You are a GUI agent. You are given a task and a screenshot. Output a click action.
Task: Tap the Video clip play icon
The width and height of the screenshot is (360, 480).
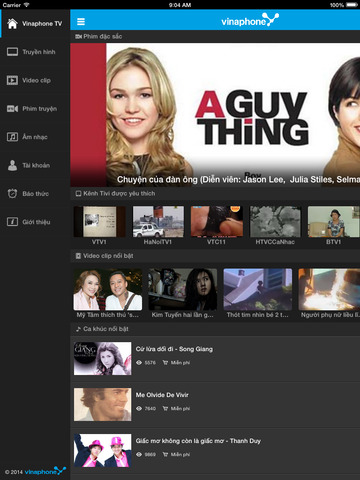12,80
